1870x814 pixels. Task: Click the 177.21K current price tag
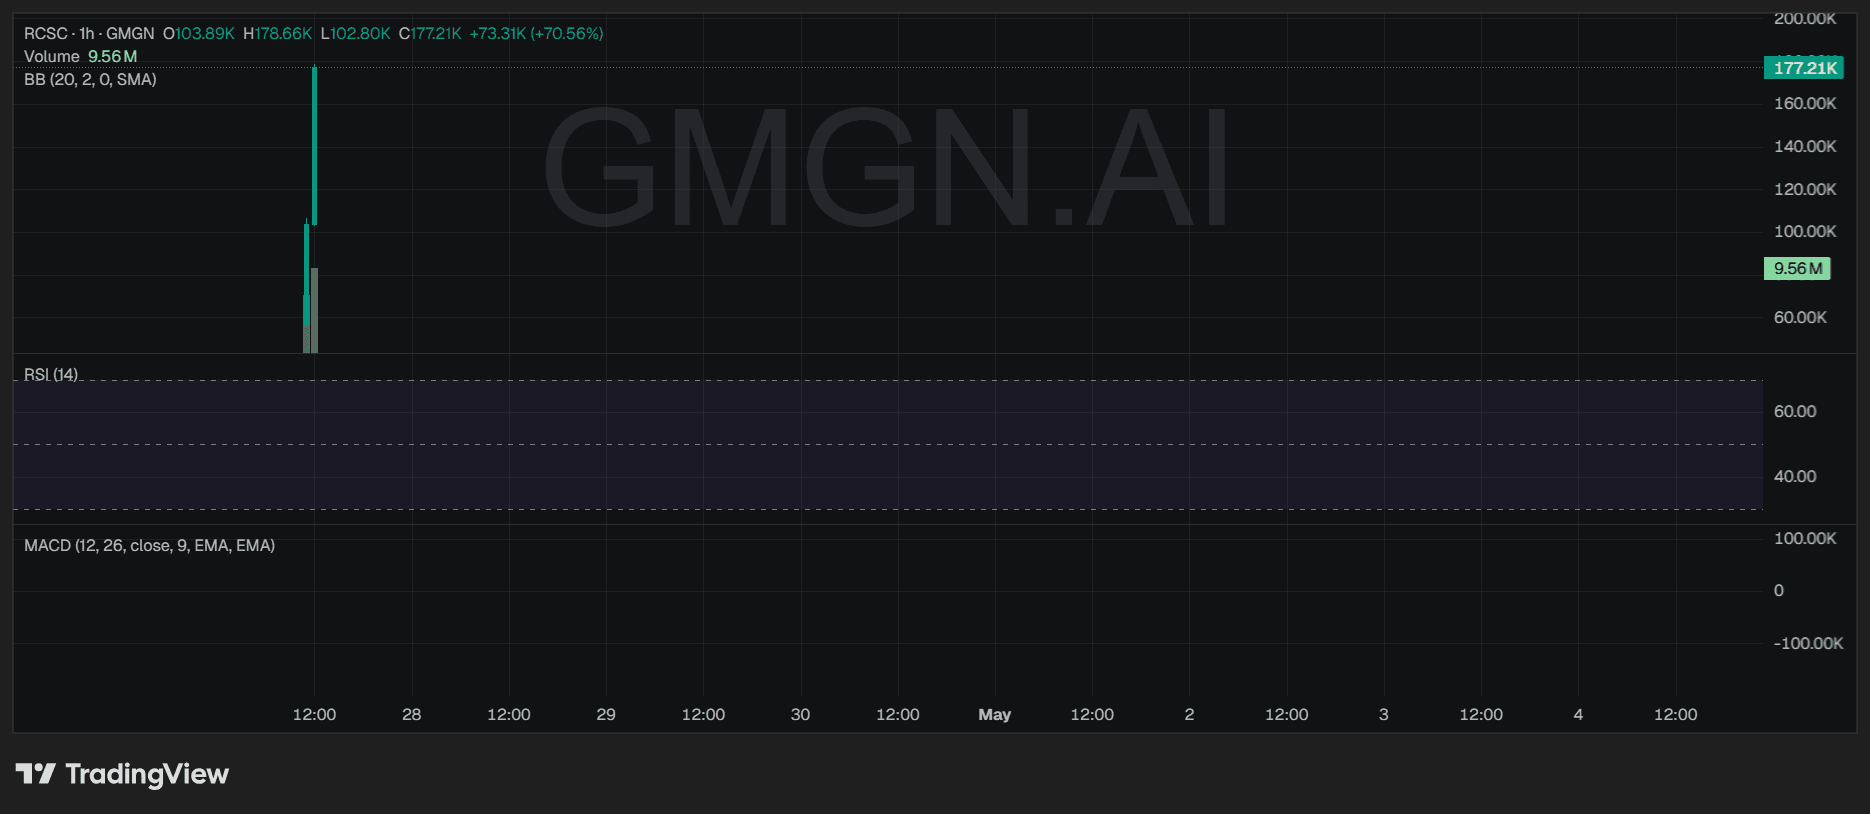(1804, 68)
